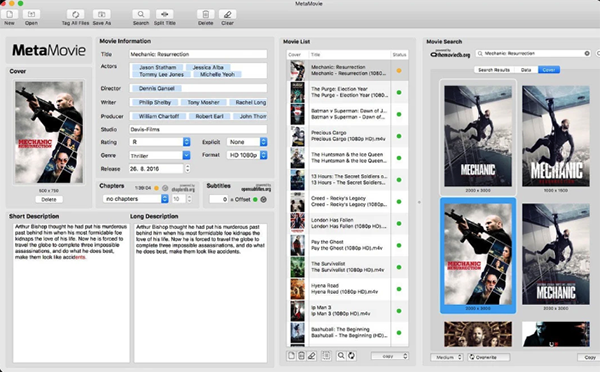Clear the Movie Search field
The height and width of the screenshot is (372, 600).
[x=587, y=54]
